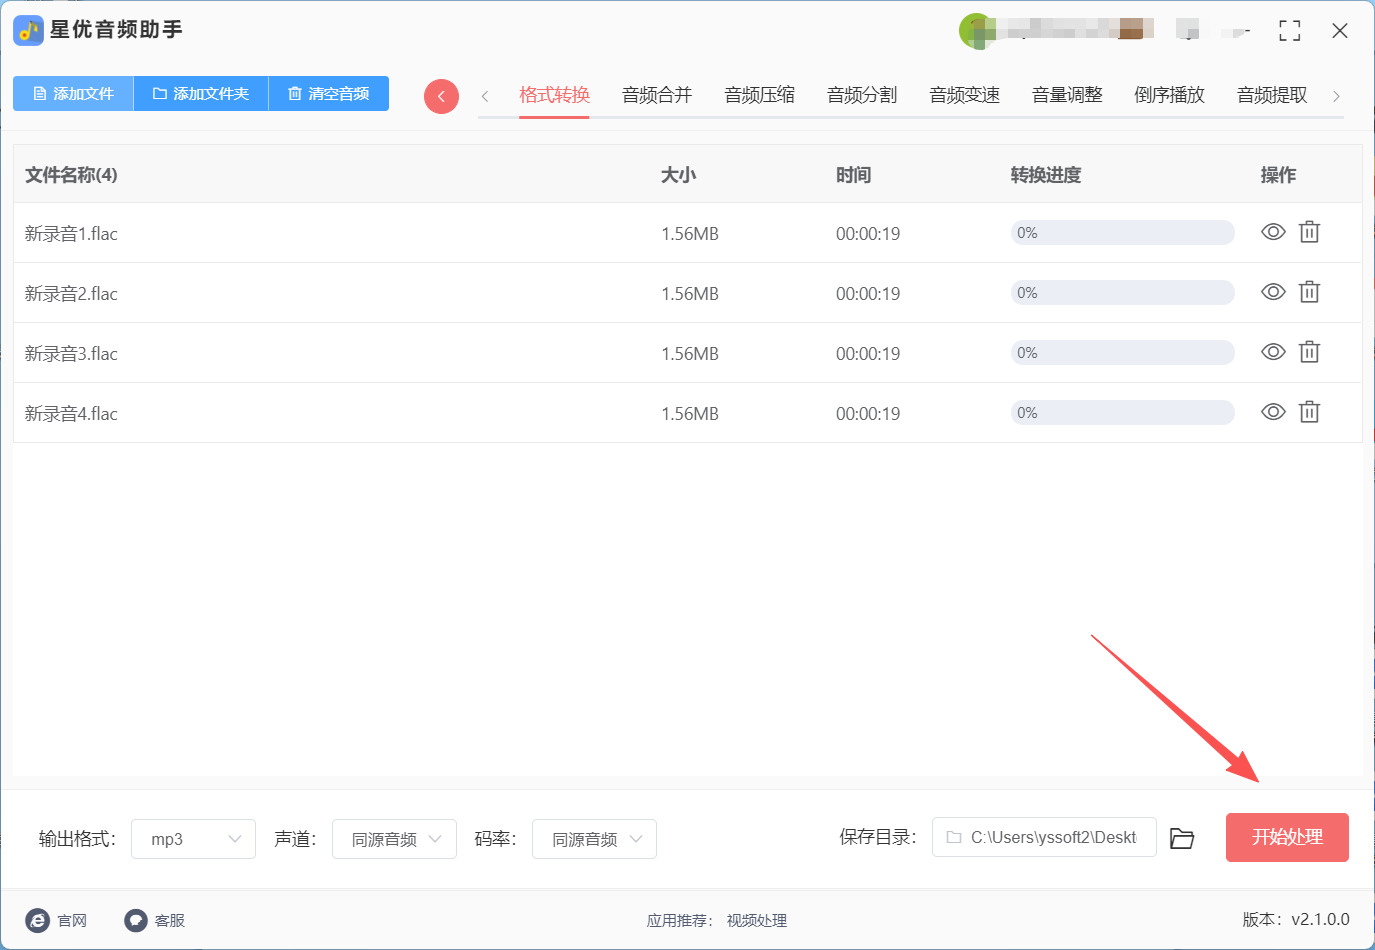
Task: Switch to 音频合并 tab
Action: tap(656, 95)
